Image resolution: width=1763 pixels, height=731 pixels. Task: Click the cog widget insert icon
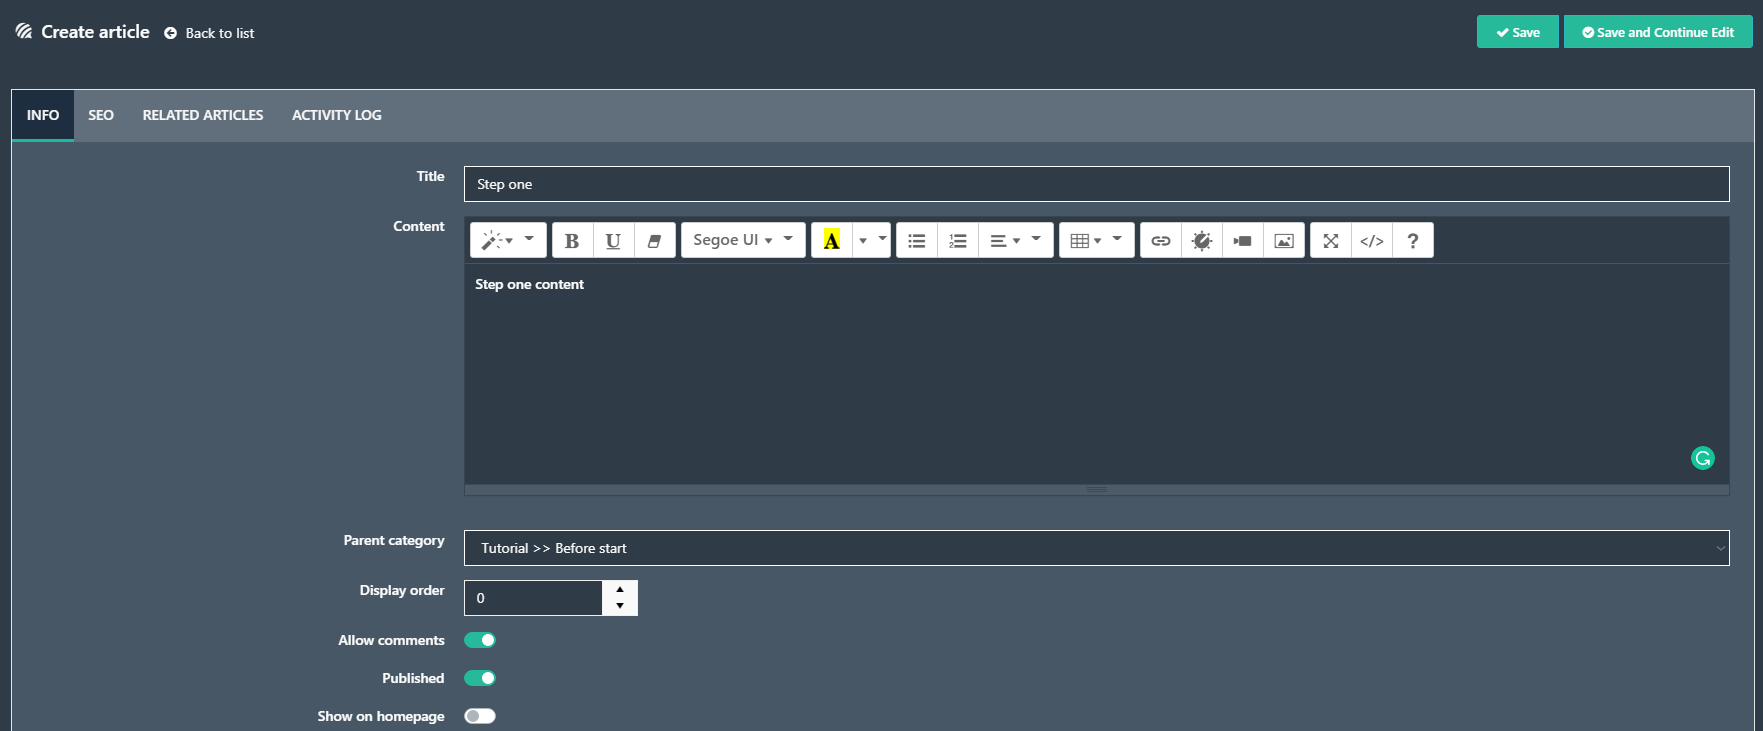[x=1201, y=240]
